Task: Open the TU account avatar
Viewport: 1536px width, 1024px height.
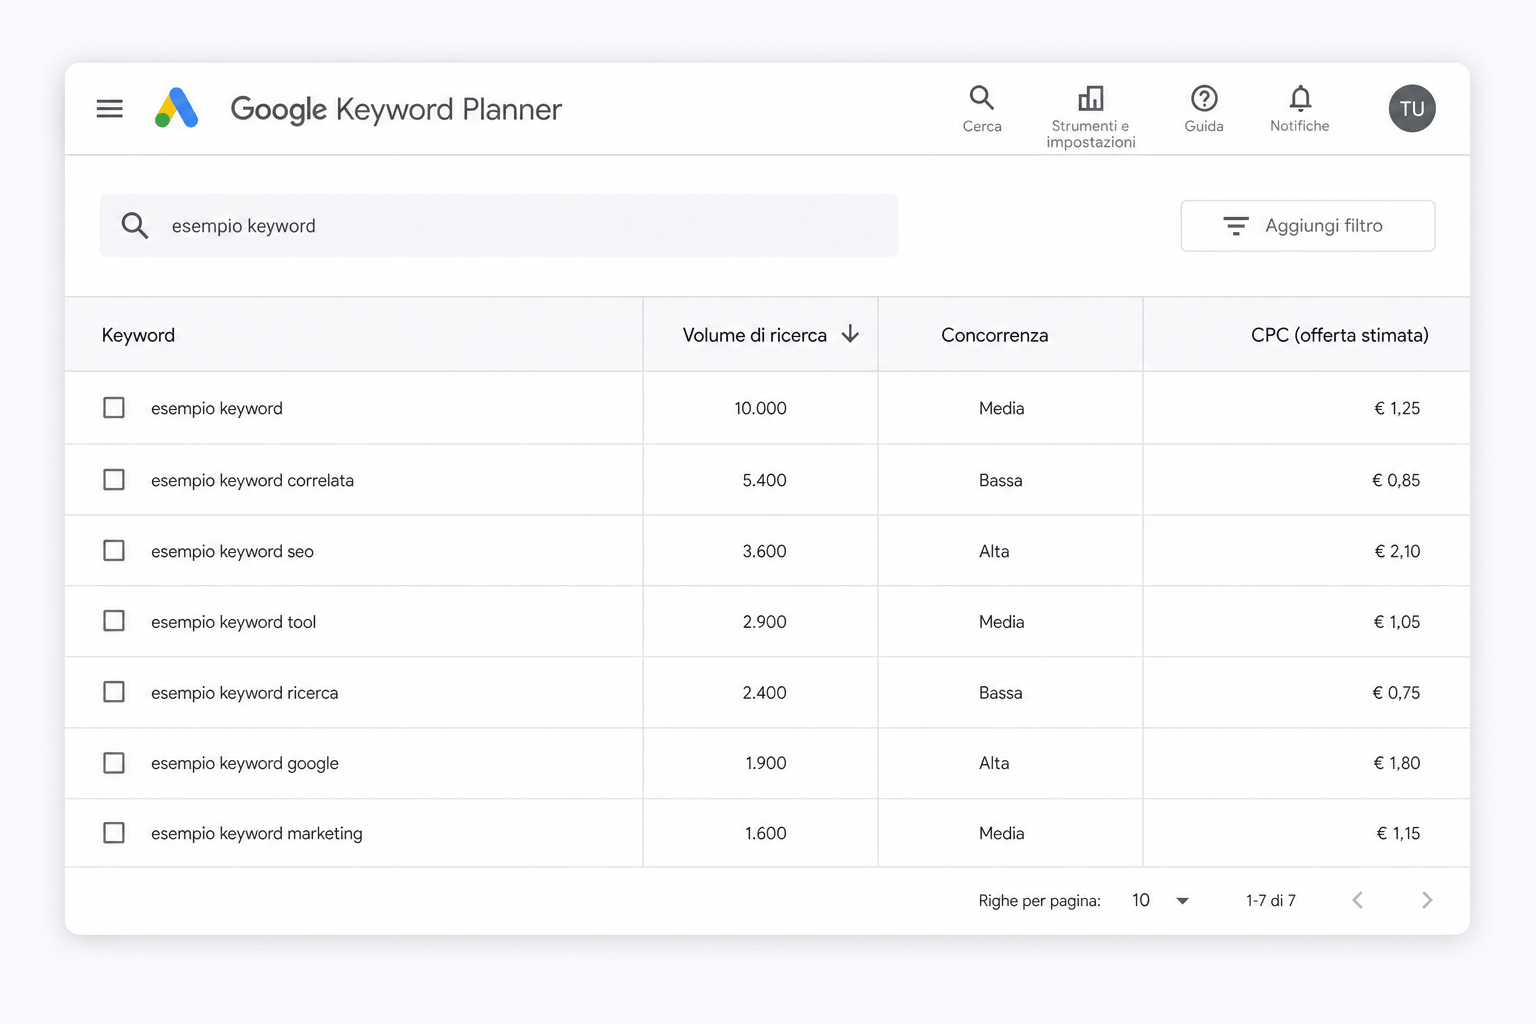Action: pyautogui.click(x=1412, y=108)
